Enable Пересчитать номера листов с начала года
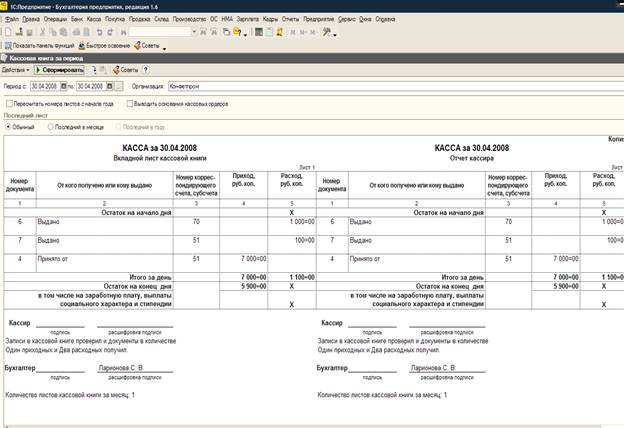This screenshot has height=428, width=624. coord(9,103)
